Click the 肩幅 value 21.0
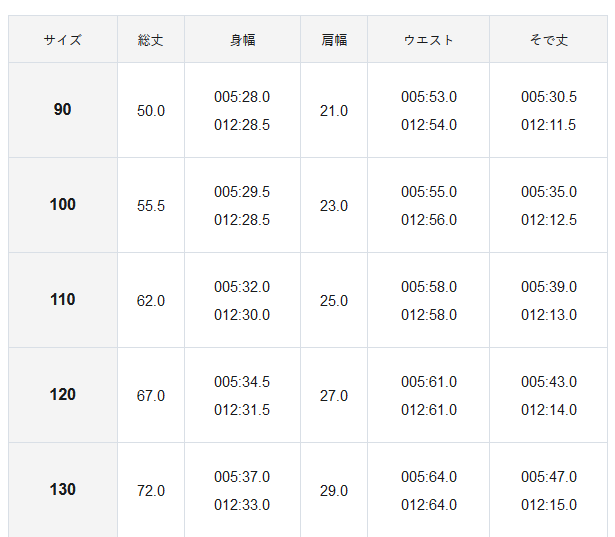Image resolution: width=615 pixels, height=537 pixels. [334, 111]
